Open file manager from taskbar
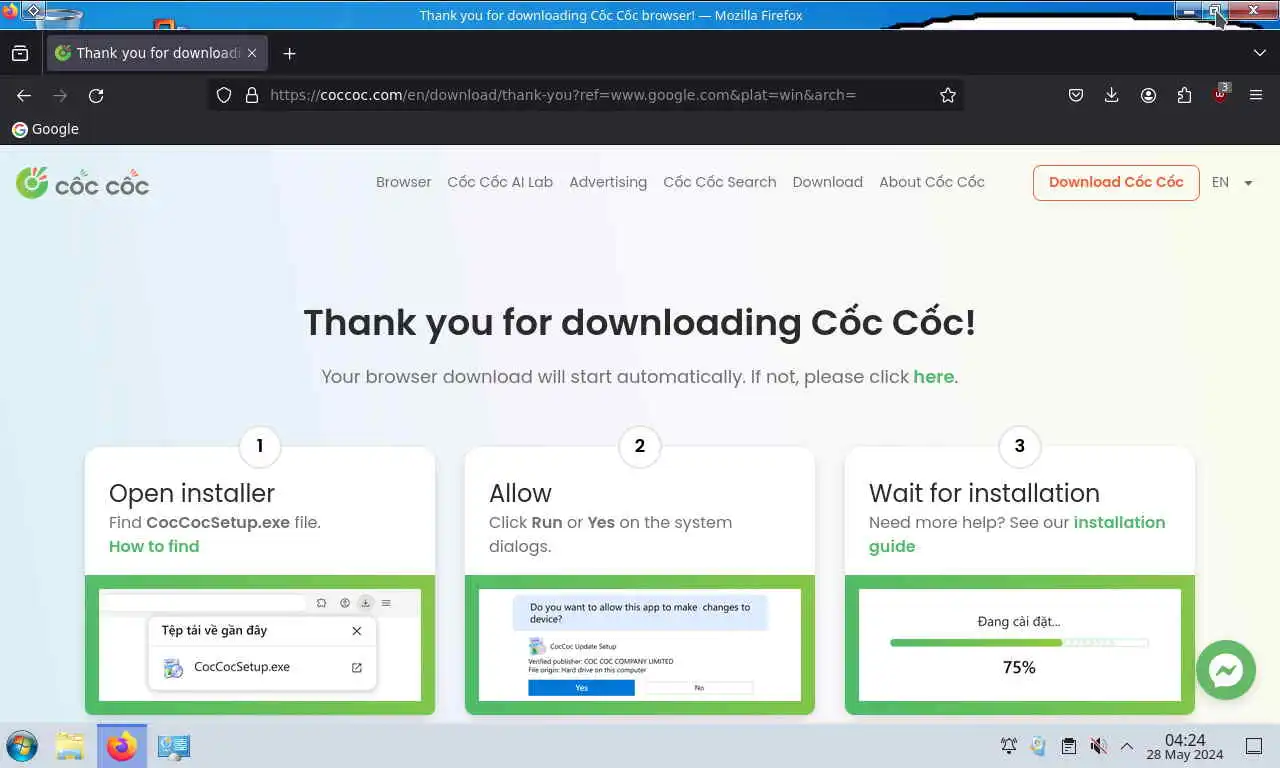Viewport: 1280px width, 768px height. [69, 746]
